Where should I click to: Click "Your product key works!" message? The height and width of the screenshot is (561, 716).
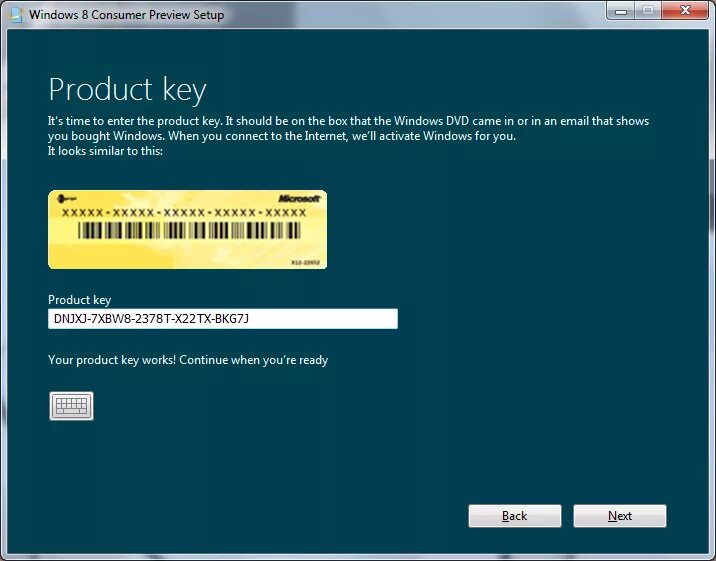click(x=188, y=360)
